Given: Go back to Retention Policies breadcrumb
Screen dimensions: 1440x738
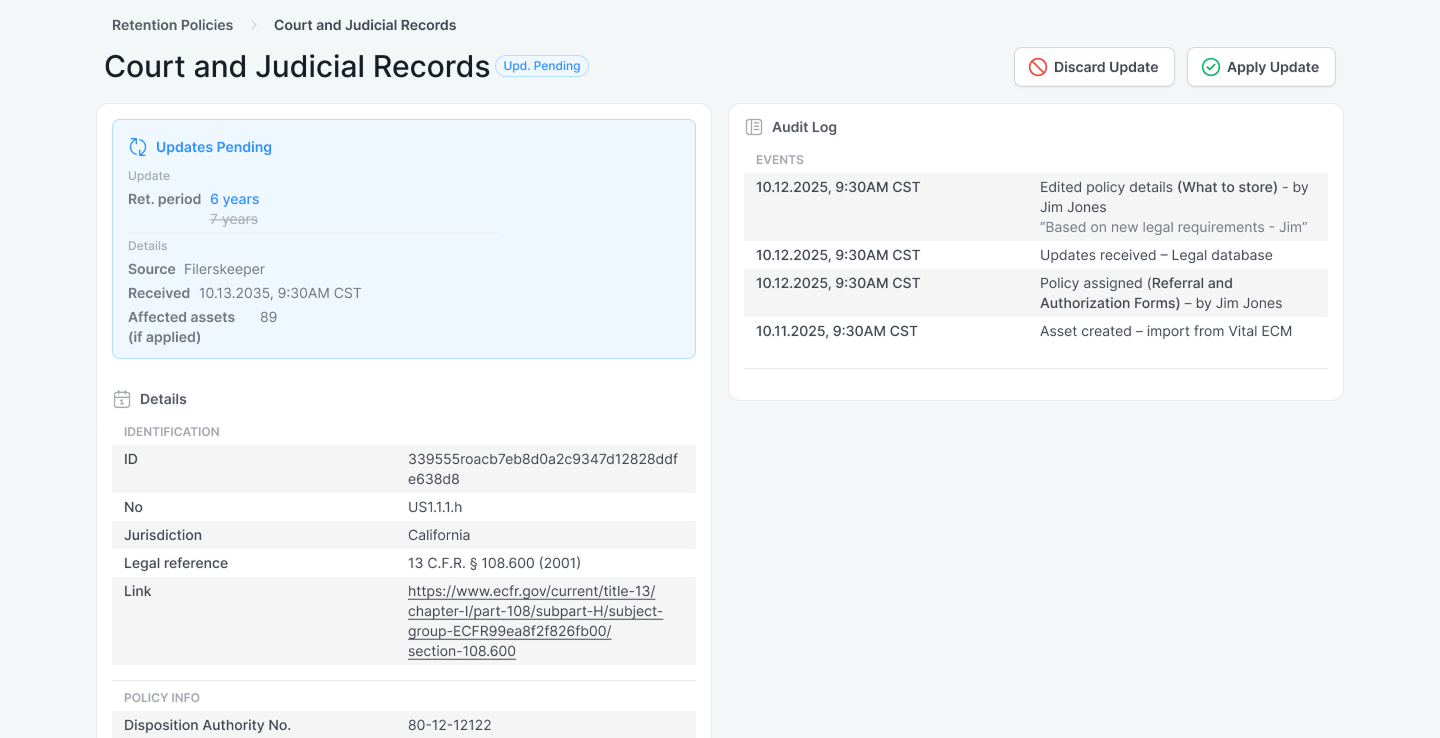Looking at the screenshot, I should pyautogui.click(x=172, y=25).
